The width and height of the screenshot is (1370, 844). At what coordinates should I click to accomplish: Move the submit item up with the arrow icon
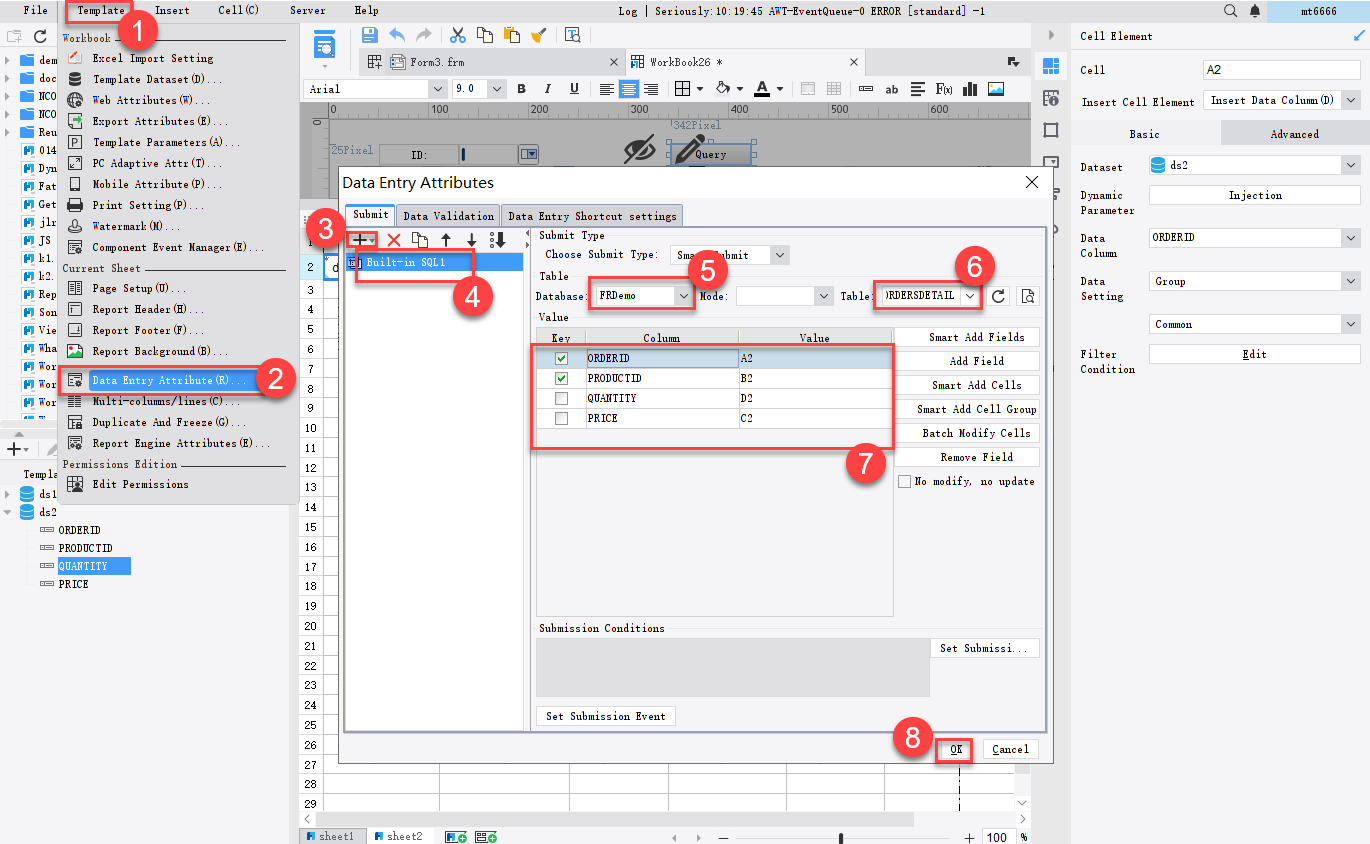447,240
